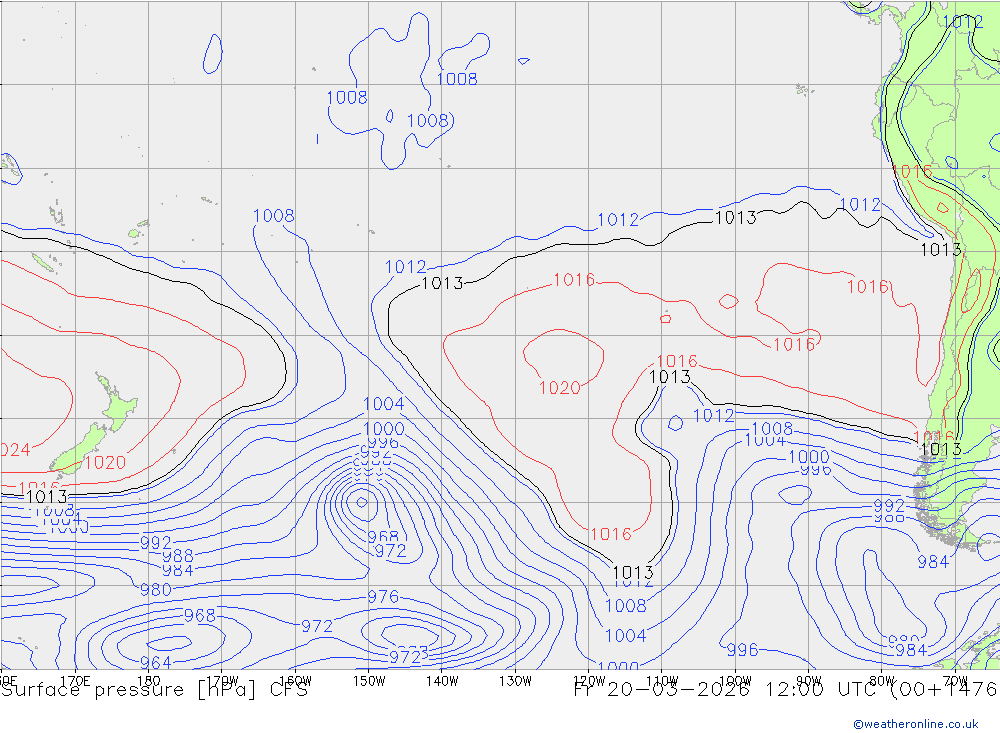Click the 1012 label over South America's top corner
Screen dimensions: 1000x733
(963, 22)
